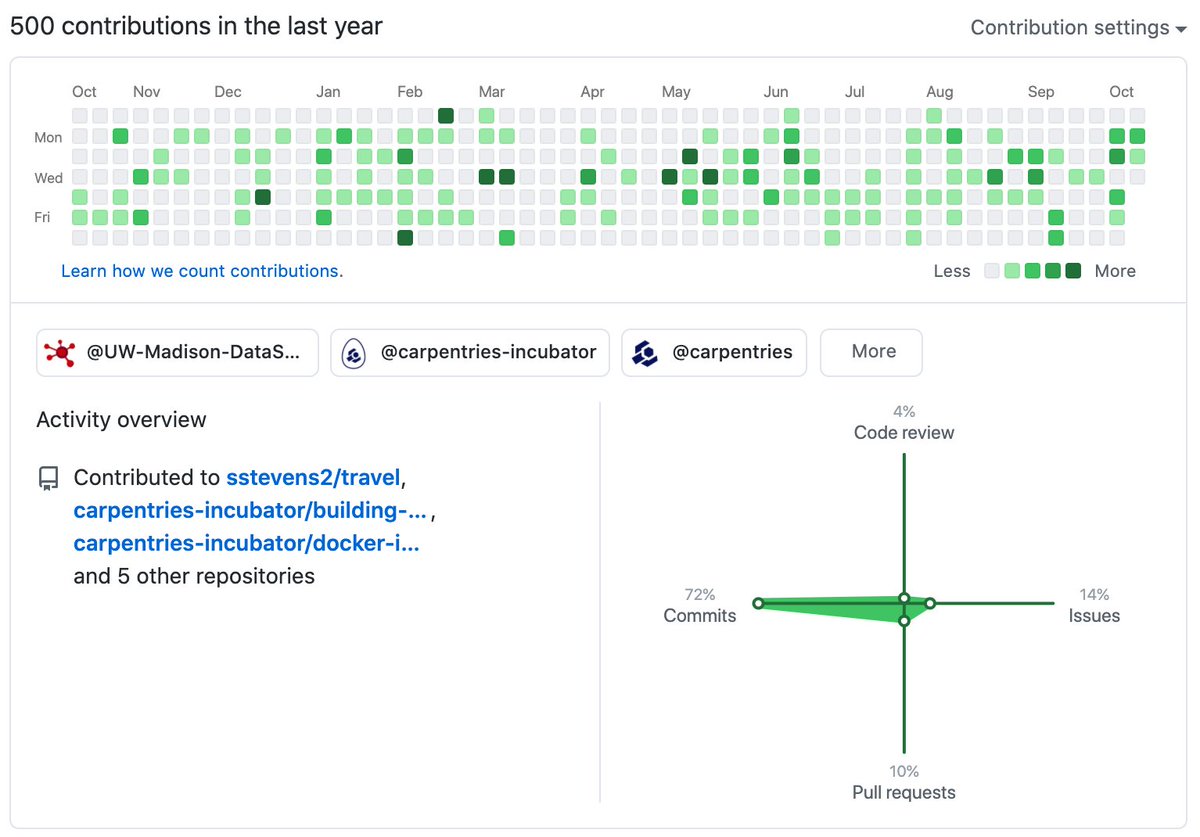Screen dimensions: 1200x837
Task: Click the carpentries-incubator egg-shaped avatar icon
Action: point(354,352)
